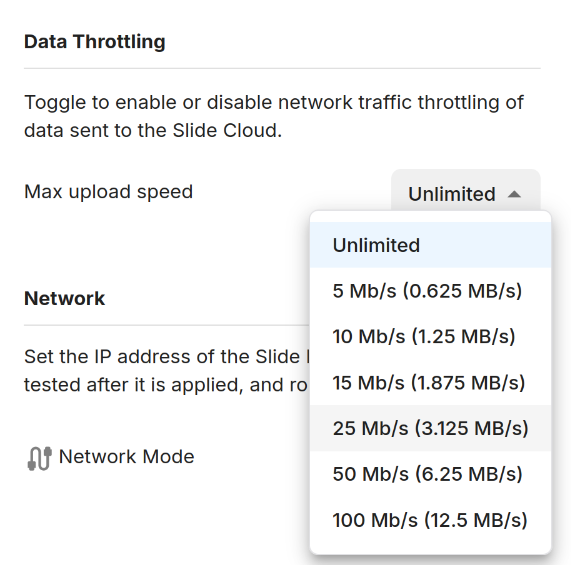Click the Network section heading
This screenshot has height=565, width=571.
(x=64, y=299)
